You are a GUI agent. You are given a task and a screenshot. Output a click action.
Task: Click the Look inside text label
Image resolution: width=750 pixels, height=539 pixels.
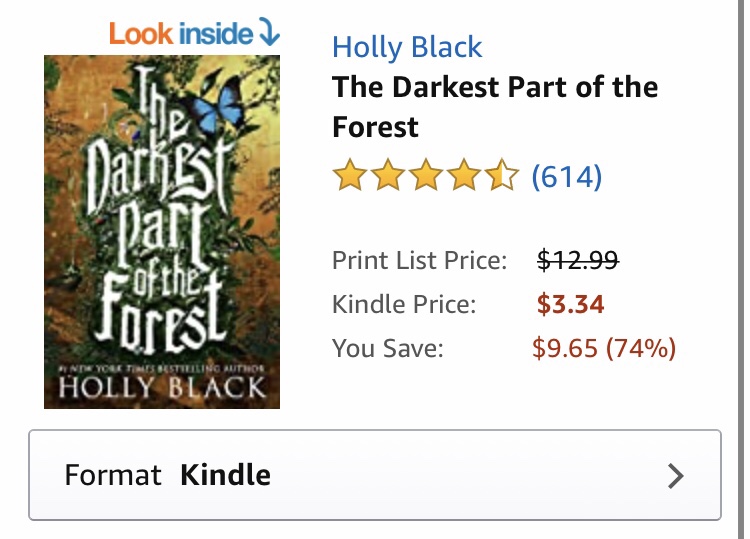pos(180,34)
